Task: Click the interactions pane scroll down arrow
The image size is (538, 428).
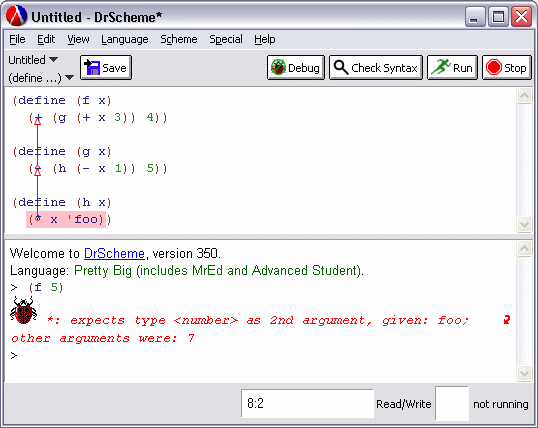Action: [x=524, y=373]
